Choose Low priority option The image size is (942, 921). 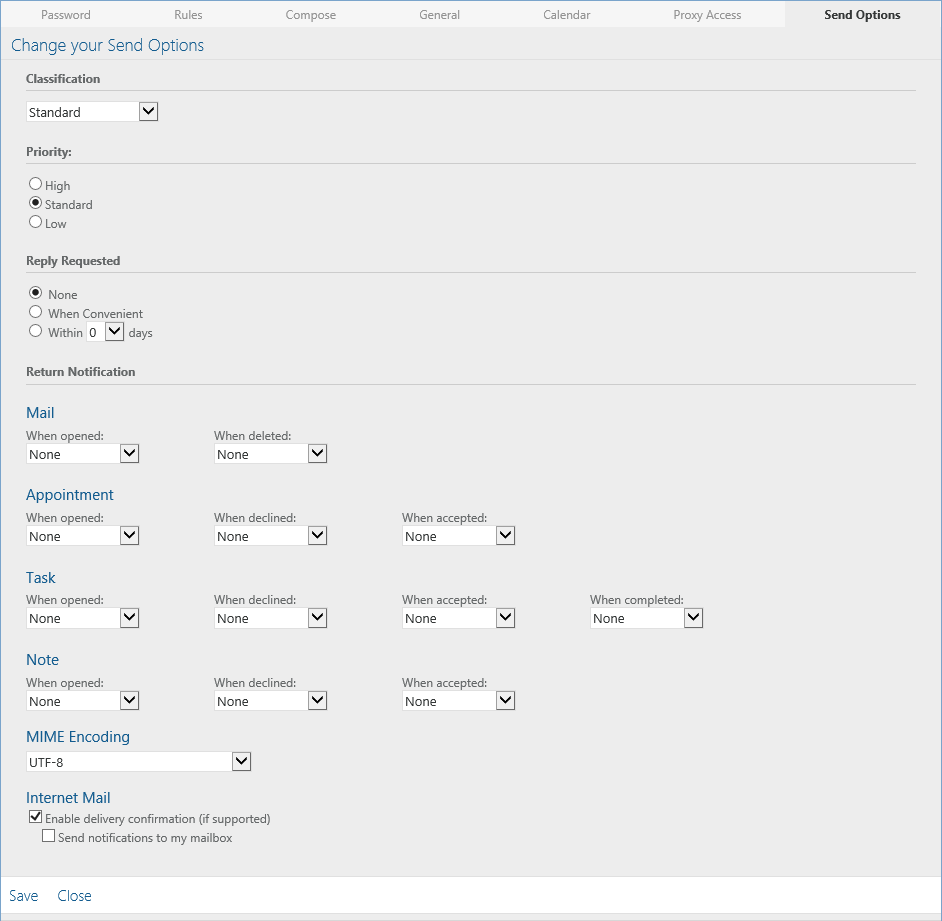coord(35,222)
